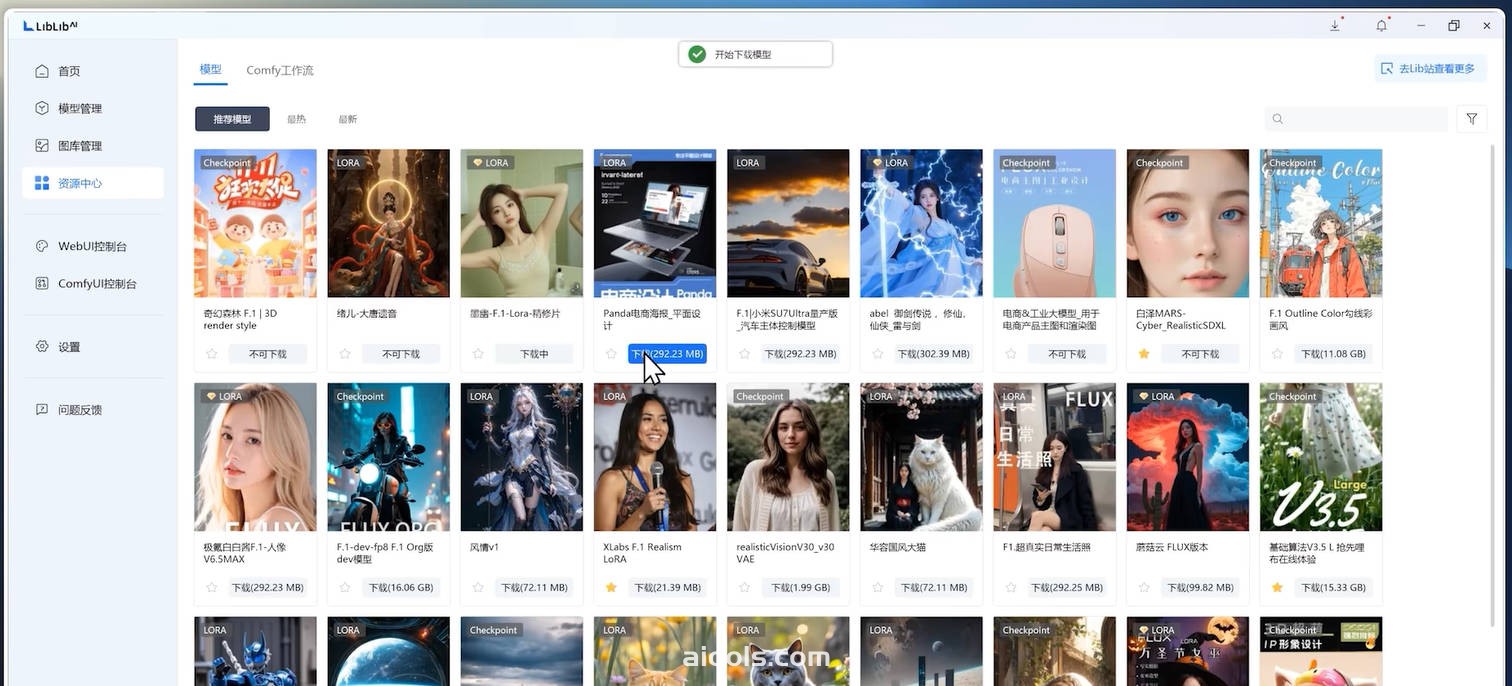This screenshot has height=686, width=1512.
Task: Click the 下载(1.99 GB) button
Action: [800, 588]
